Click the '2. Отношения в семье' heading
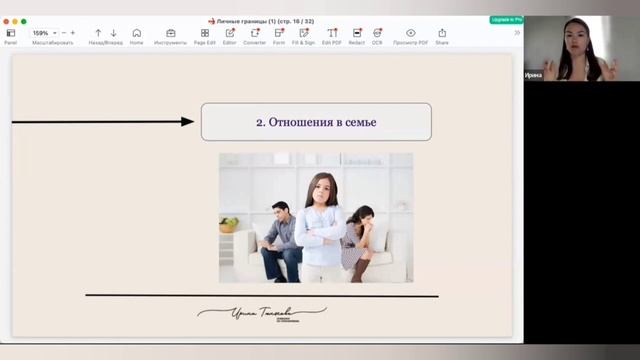This screenshot has height=360, width=640. tap(316, 122)
